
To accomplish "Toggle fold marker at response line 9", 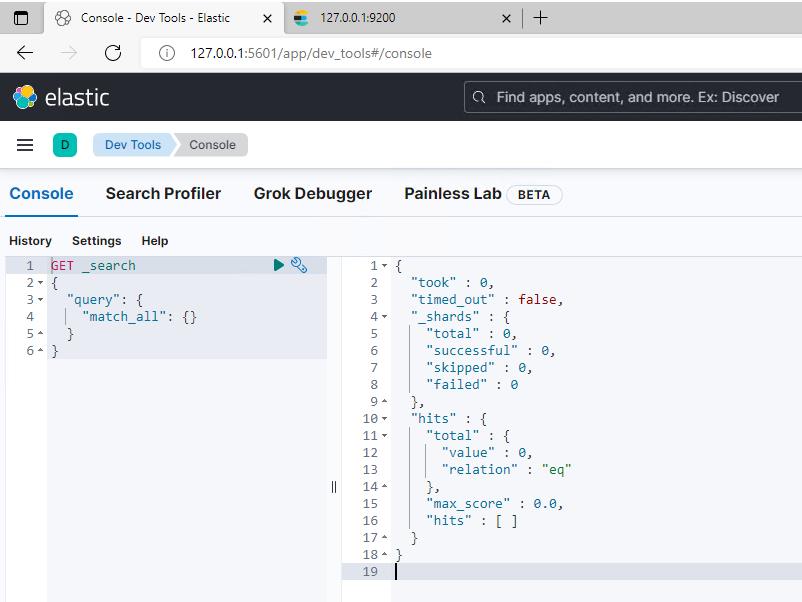I will (384, 401).
